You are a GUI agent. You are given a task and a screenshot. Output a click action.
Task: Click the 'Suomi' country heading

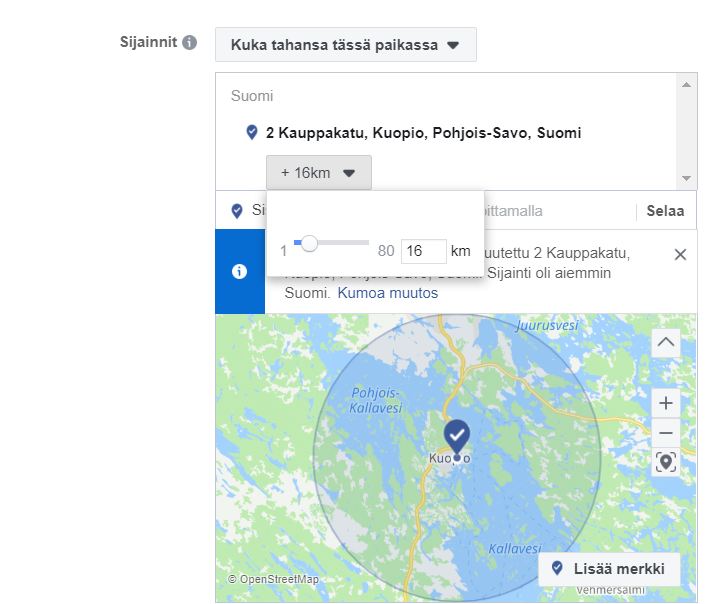[x=252, y=96]
